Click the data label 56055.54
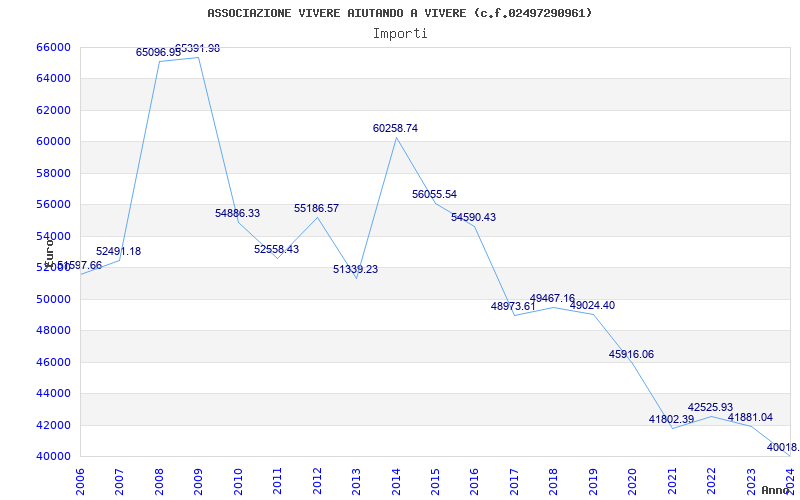The height and width of the screenshot is (500, 800). [x=434, y=194]
